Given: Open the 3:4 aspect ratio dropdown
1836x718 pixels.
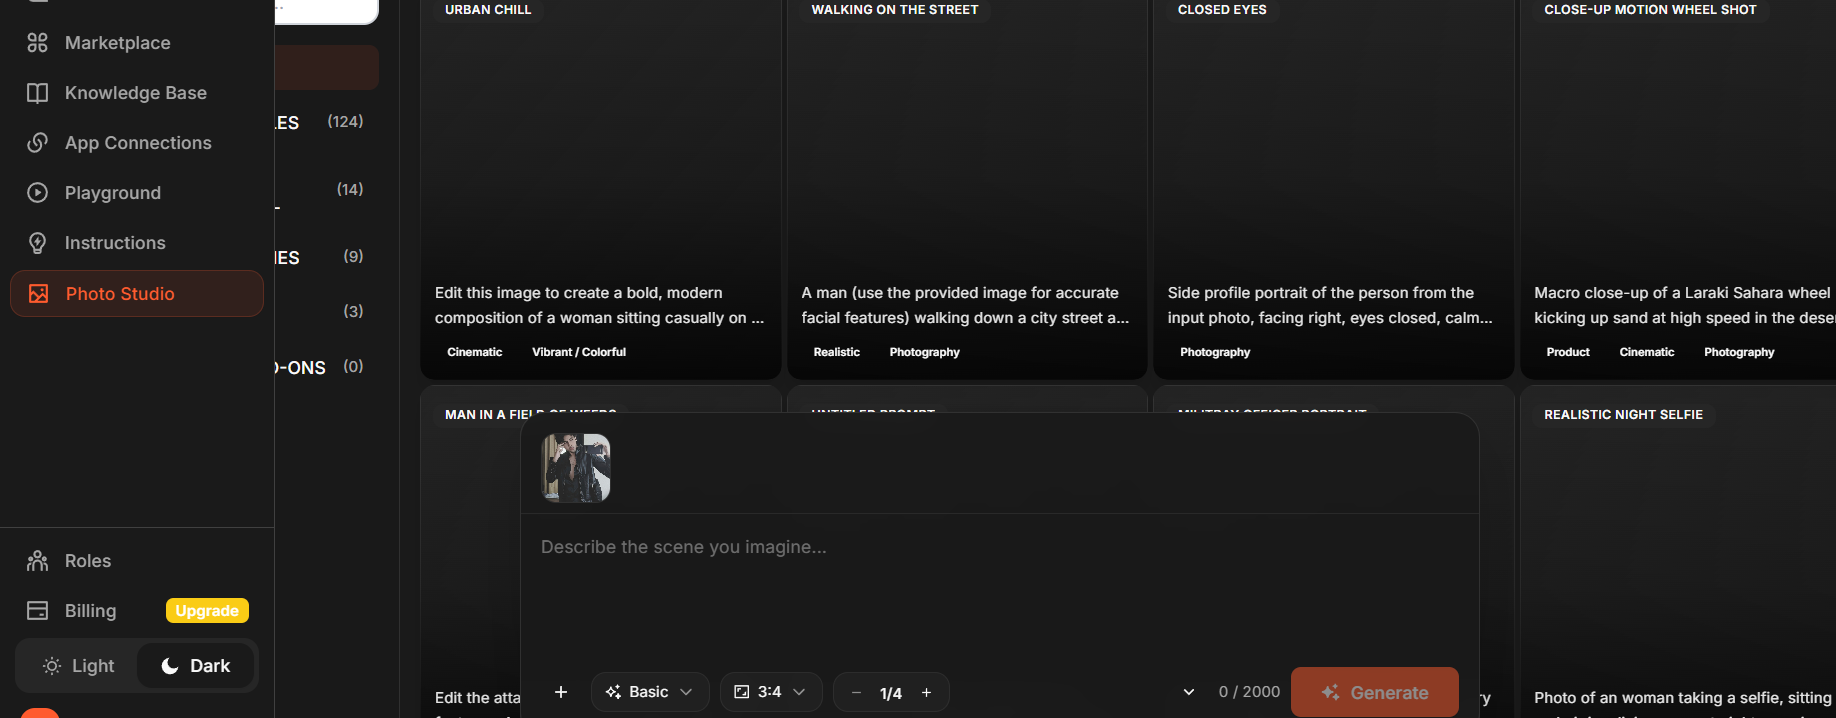Looking at the screenshot, I should pos(771,692).
